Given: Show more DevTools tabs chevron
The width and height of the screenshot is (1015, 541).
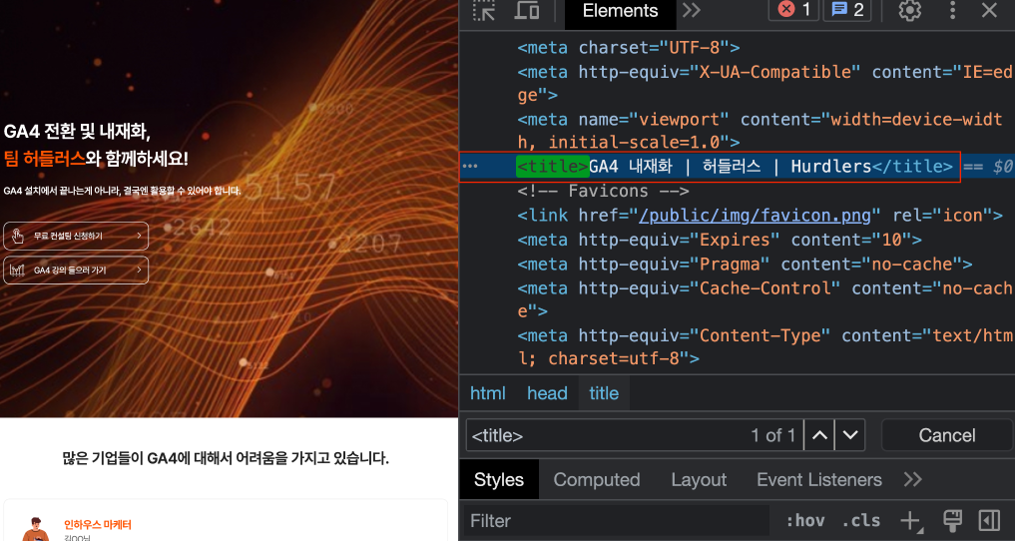Looking at the screenshot, I should (x=691, y=11).
